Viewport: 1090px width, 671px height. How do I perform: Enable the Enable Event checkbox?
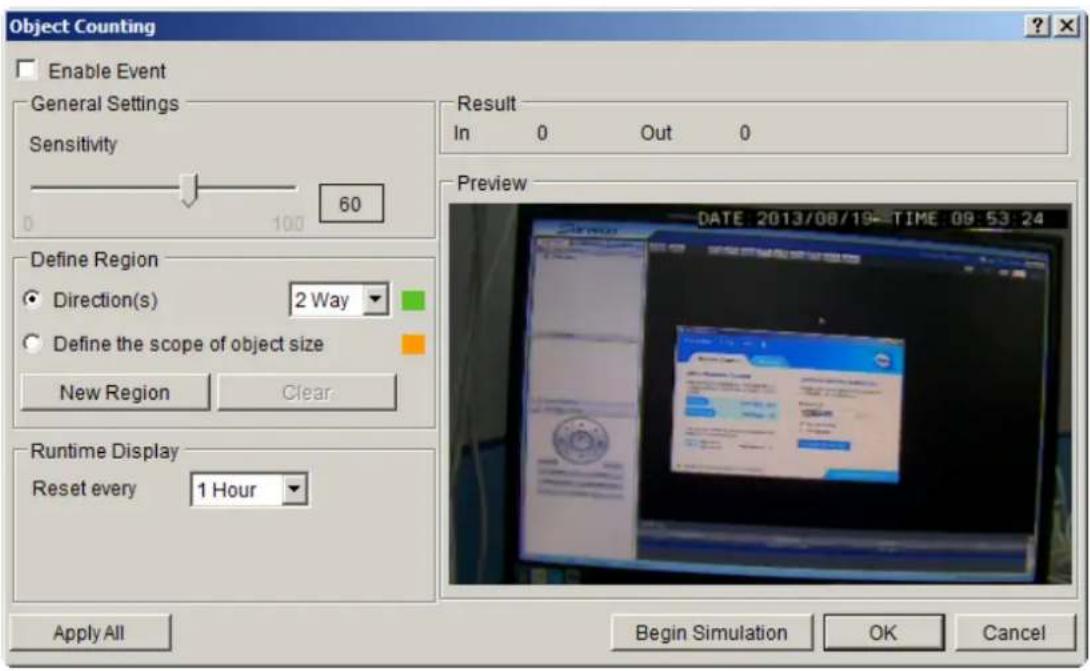tap(26, 70)
